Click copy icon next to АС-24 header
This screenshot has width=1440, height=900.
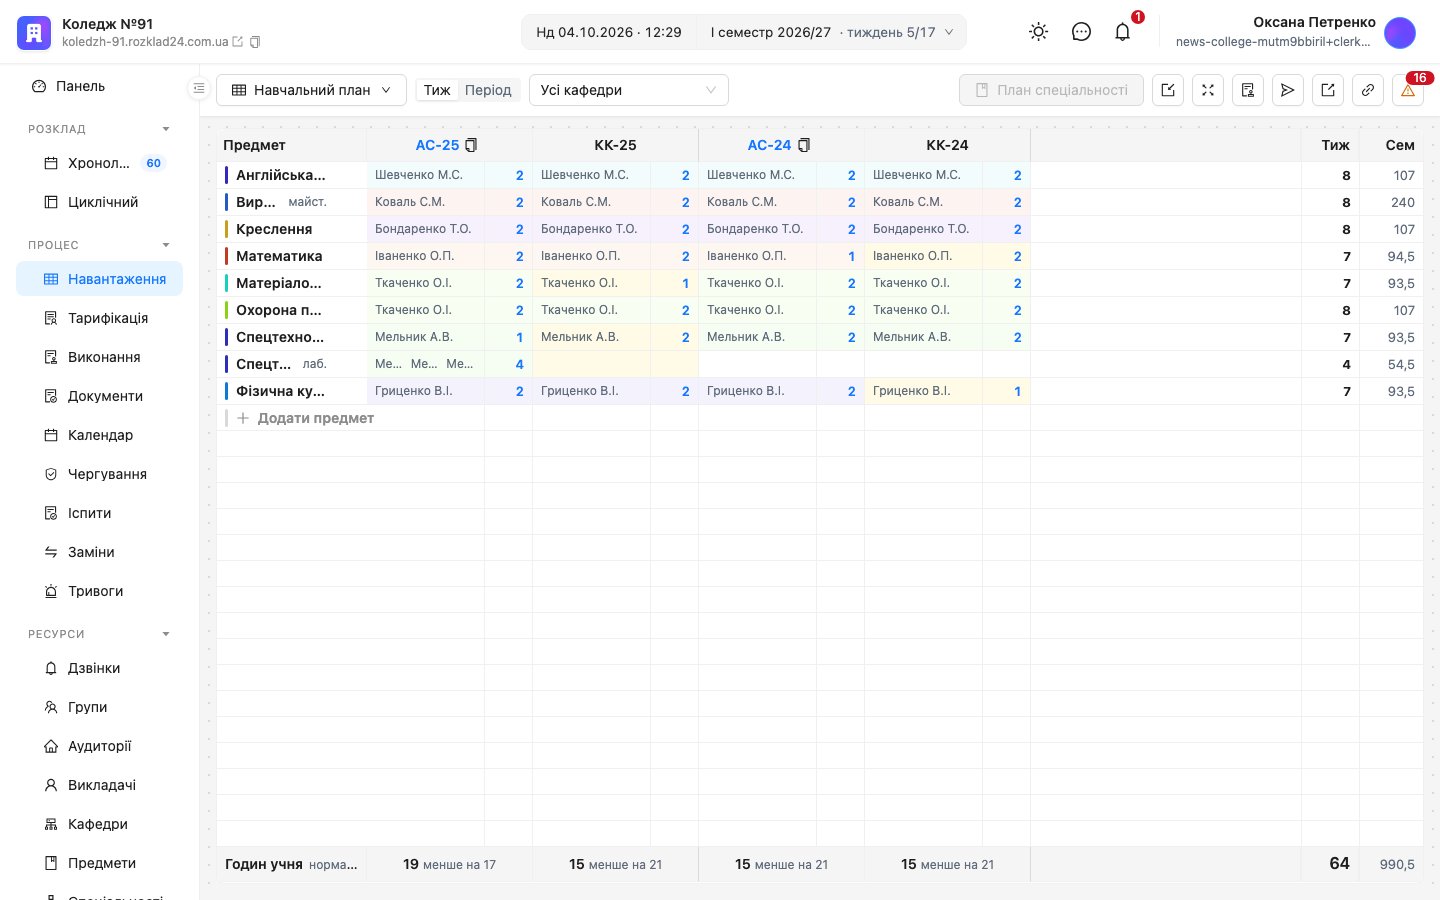point(803,145)
